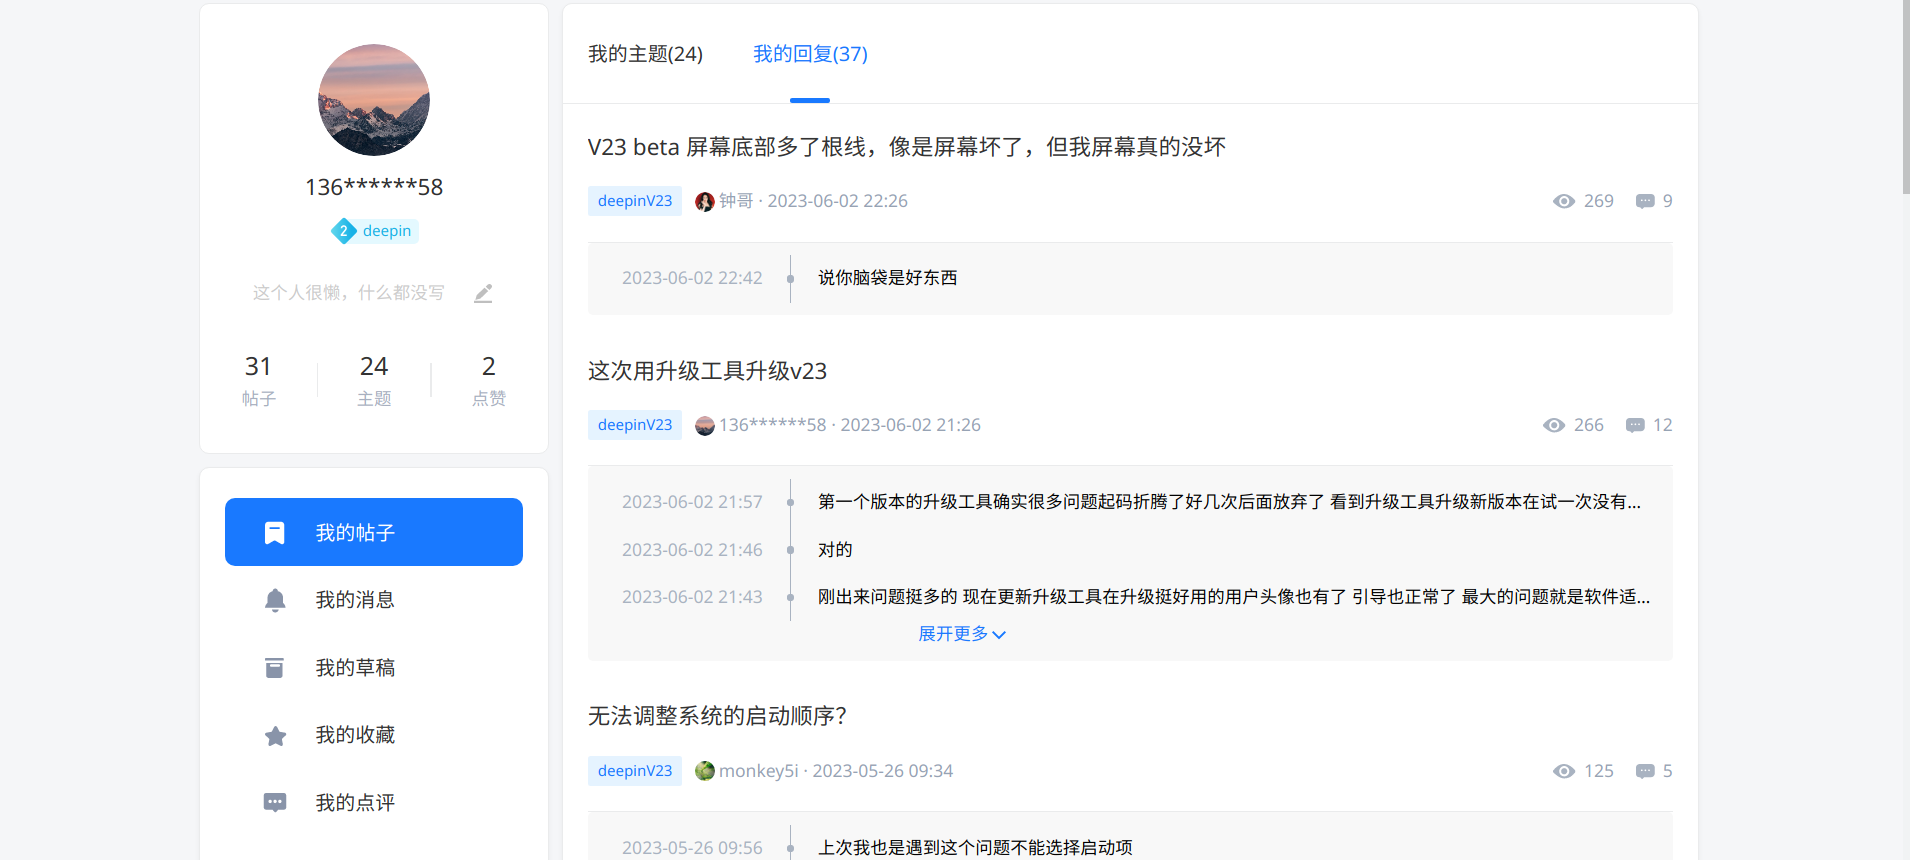Open thread '这次用升级工具升级v23'
Image resolution: width=1910 pixels, height=860 pixels.
click(707, 371)
